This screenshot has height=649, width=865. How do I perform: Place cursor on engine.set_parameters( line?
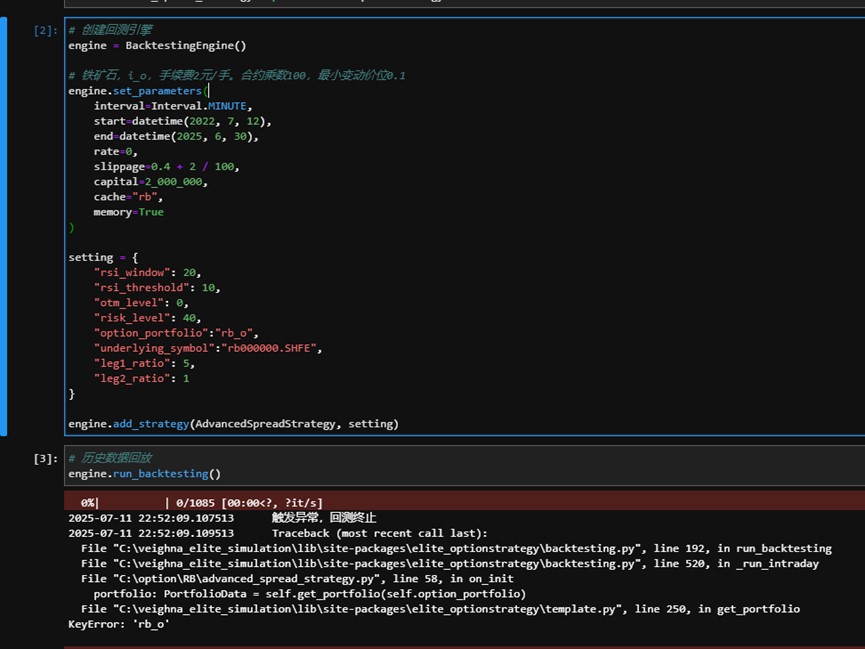tap(138, 91)
